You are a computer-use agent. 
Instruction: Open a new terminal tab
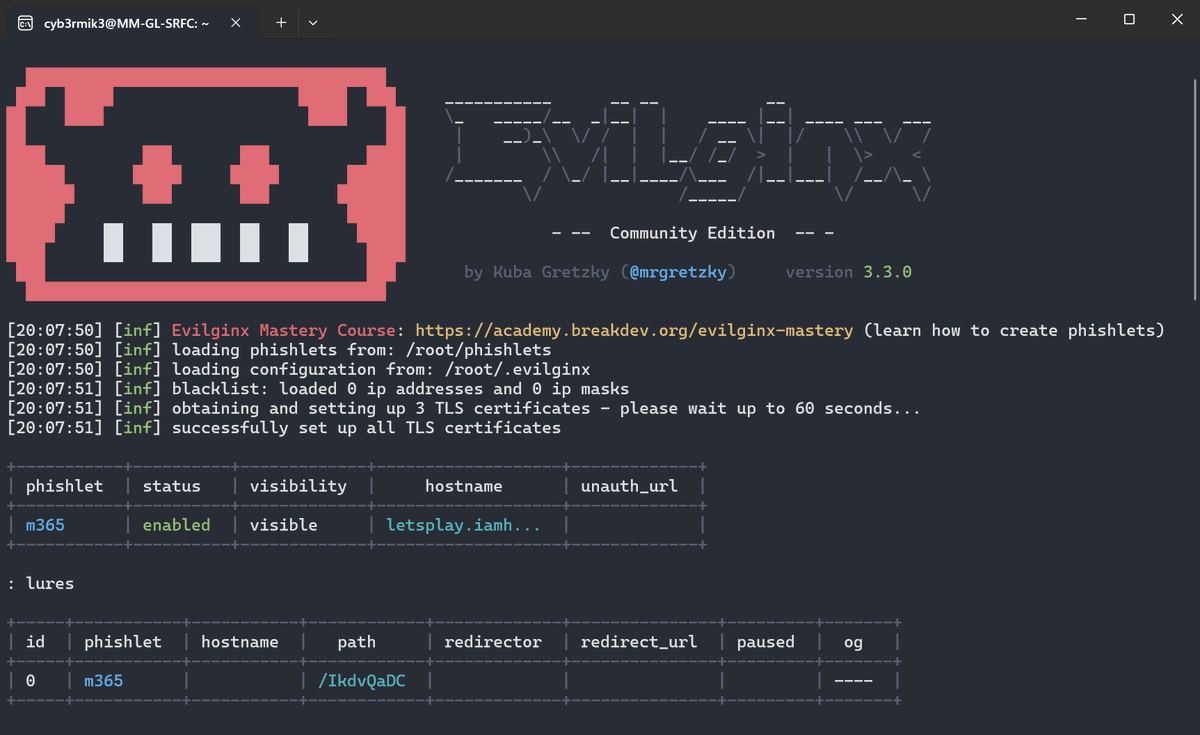281,22
